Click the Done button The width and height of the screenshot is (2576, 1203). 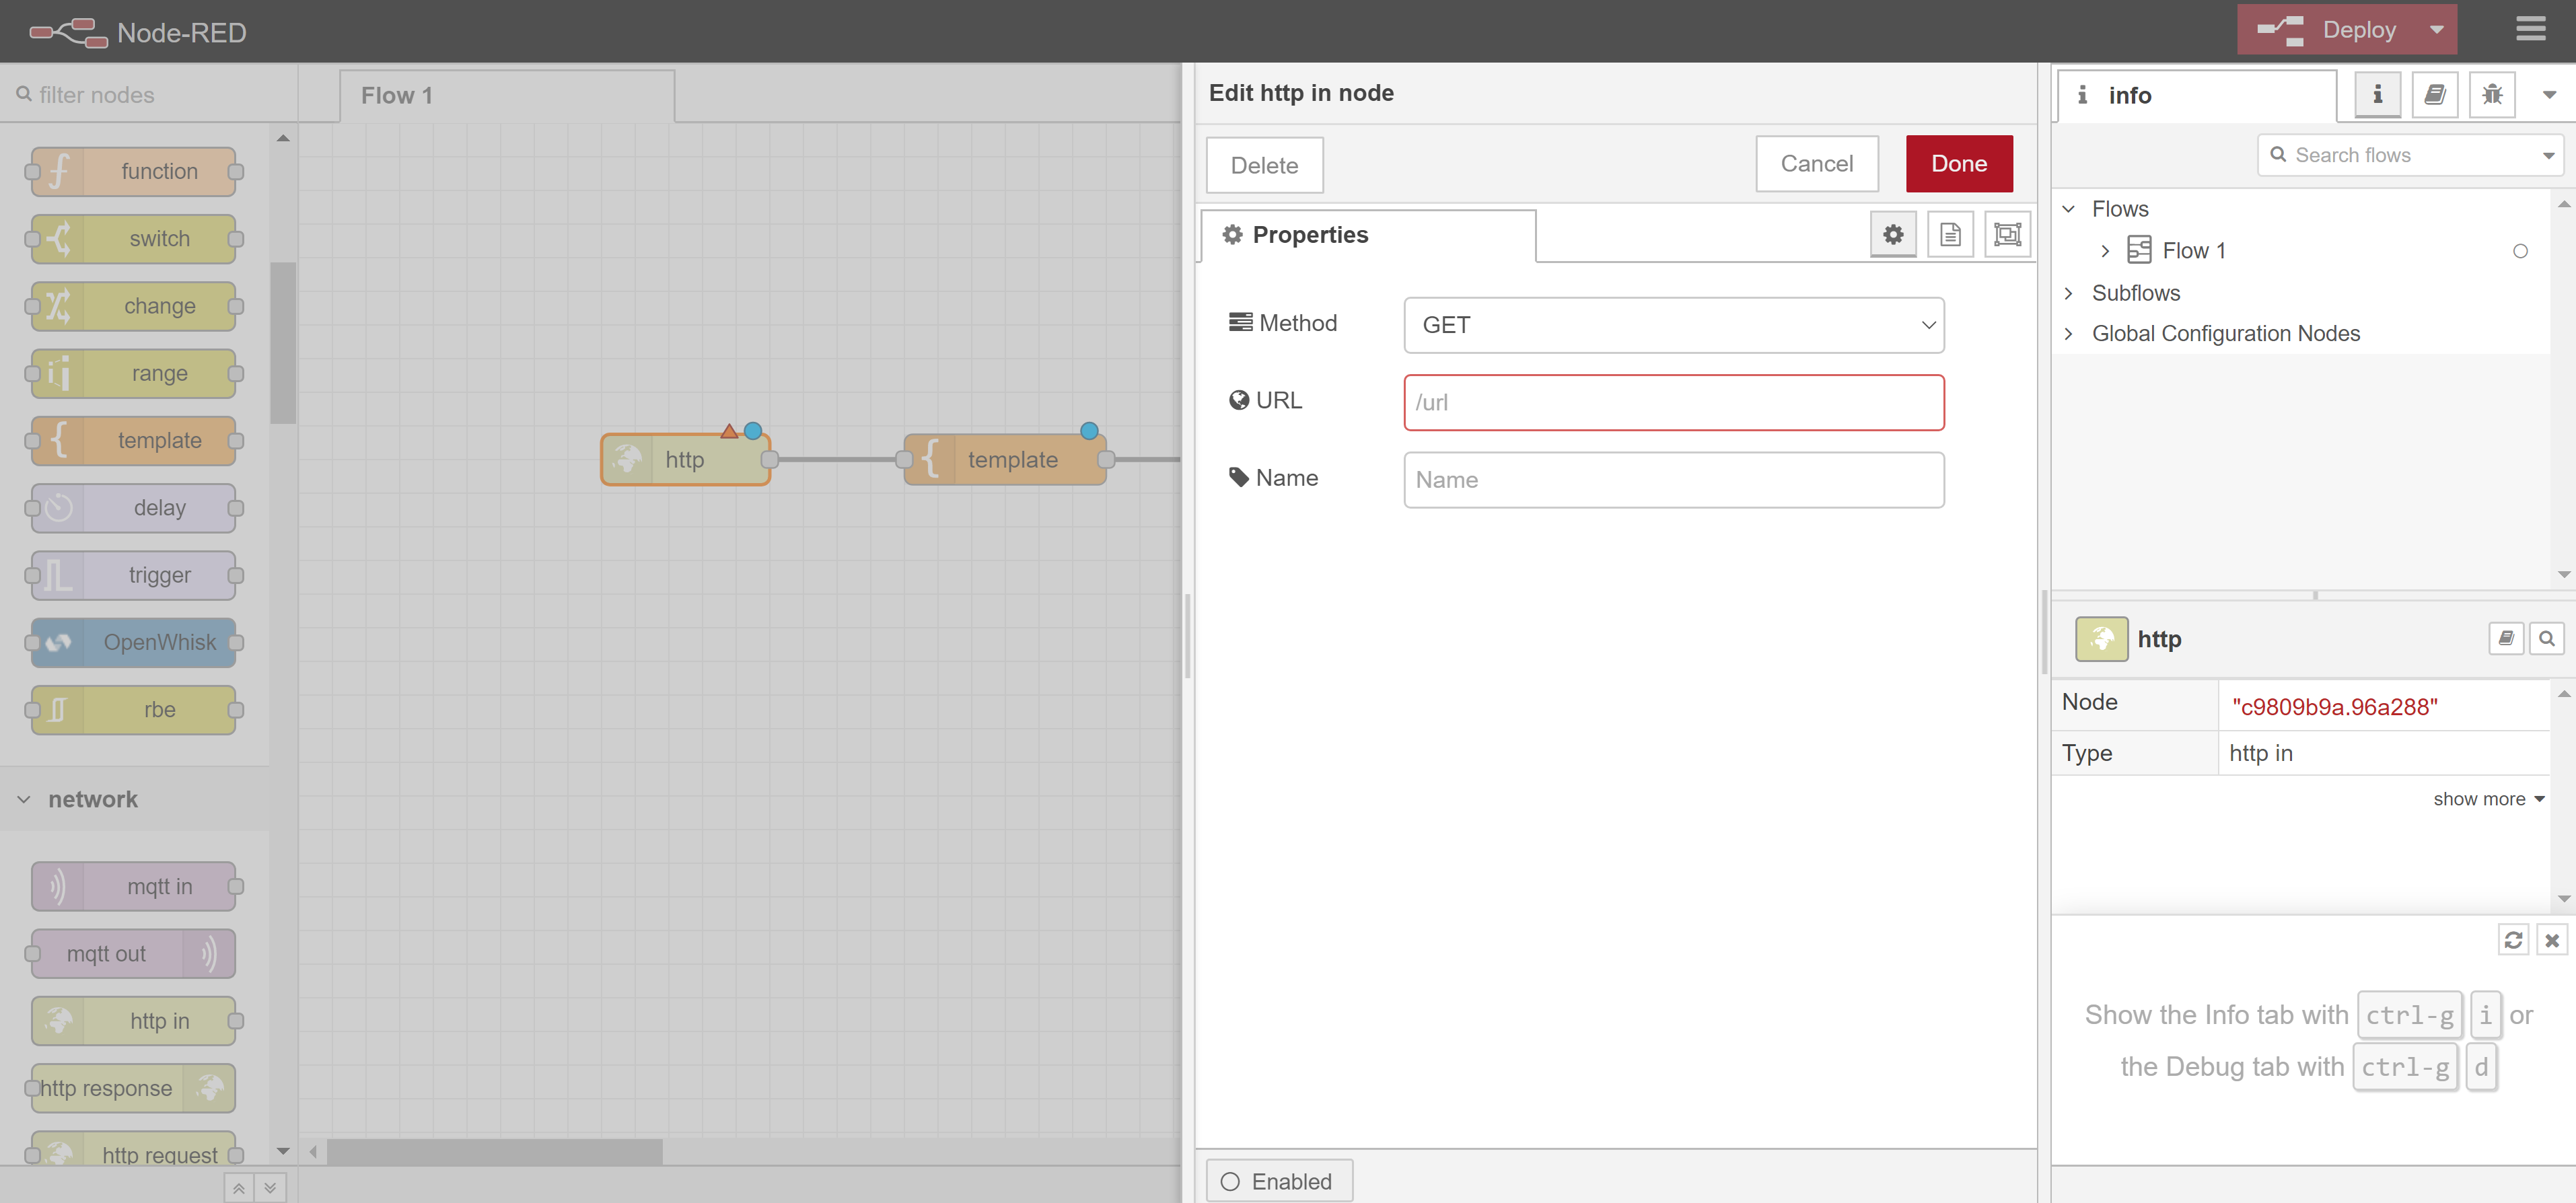[1958, 164]
